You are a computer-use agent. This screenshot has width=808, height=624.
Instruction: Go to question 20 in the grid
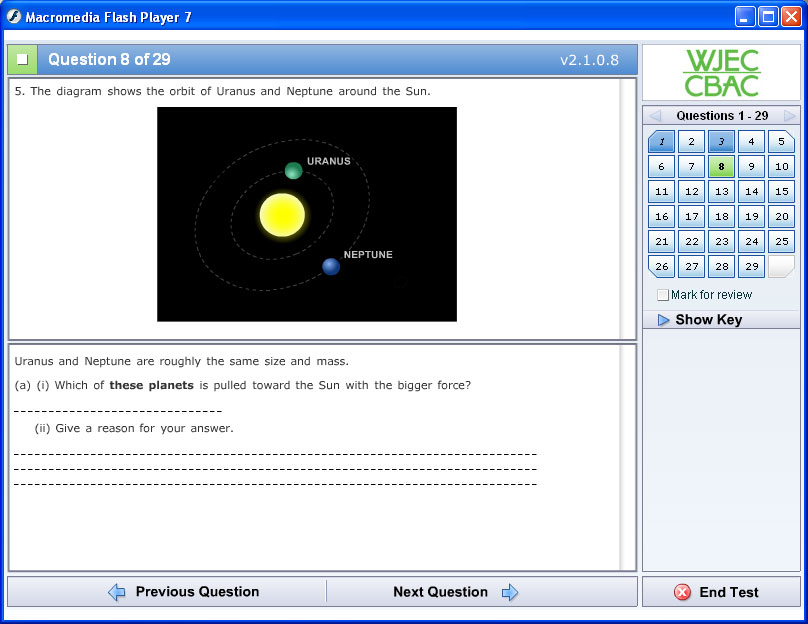tap(781, 216)
